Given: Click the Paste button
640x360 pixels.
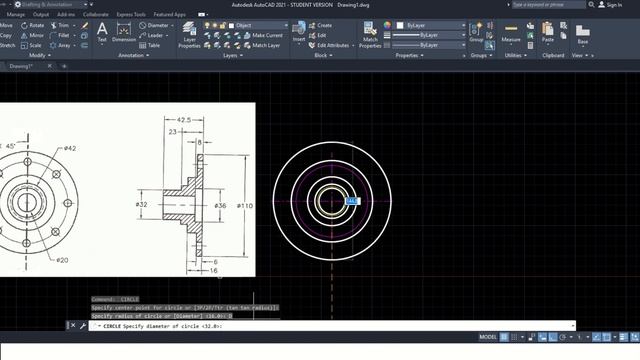Looking at the screenshot, I should (x=548, y=33).
